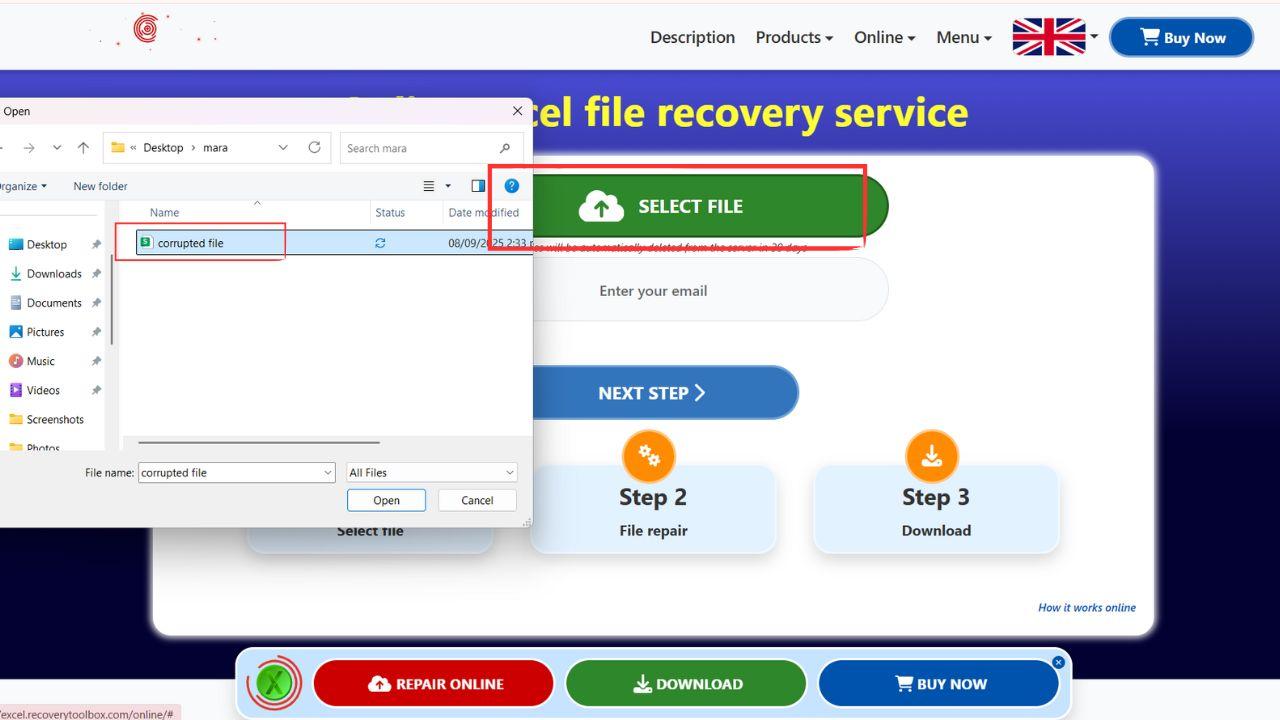1280x720 pixels.
Task: Click Desktop in the address path
Action: [163, 148]
